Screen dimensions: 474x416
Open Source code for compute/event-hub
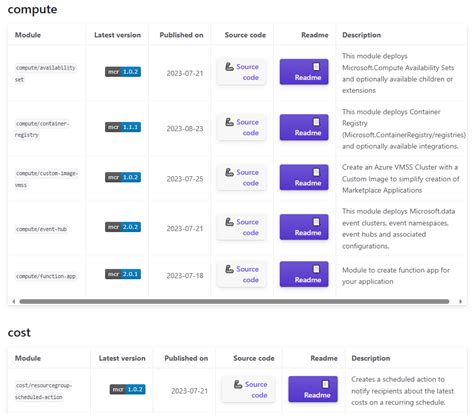(242, 227)
